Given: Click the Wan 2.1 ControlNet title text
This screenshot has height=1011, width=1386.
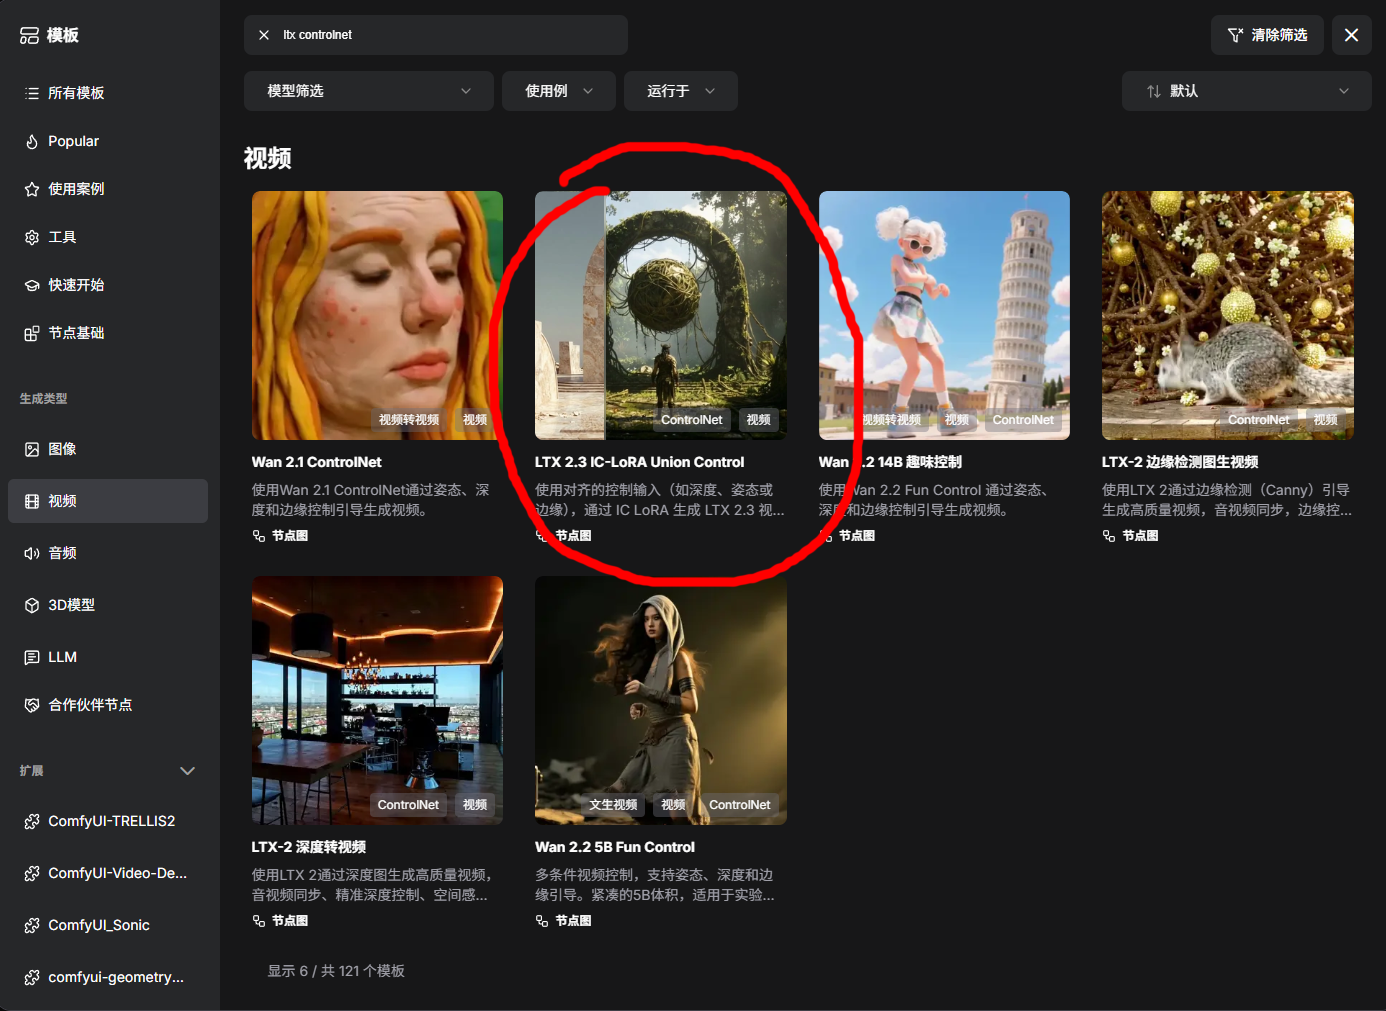Looking at the screenshot, I should click(x=317, y=462).
